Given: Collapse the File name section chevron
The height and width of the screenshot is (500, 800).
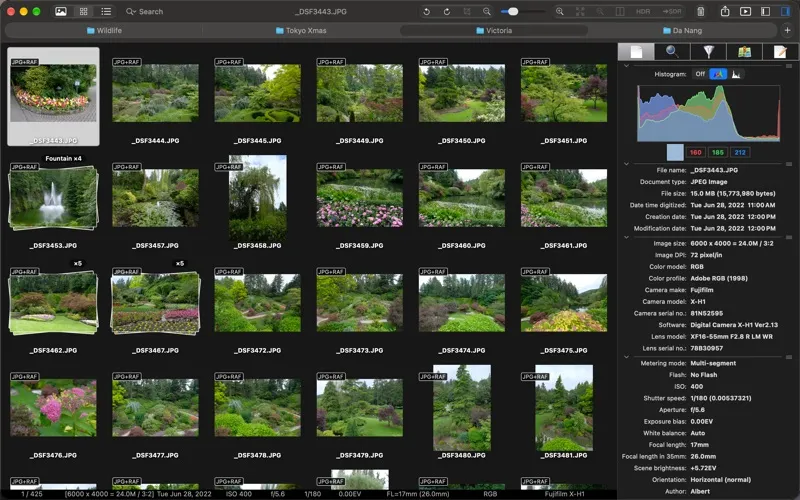Looking at the screenshot, I should tap(626, 164).
